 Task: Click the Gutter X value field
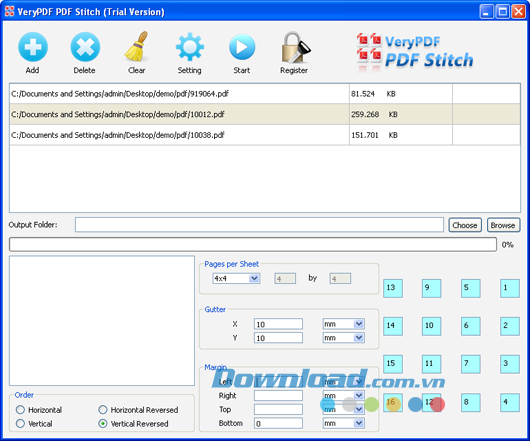point(278,324)
